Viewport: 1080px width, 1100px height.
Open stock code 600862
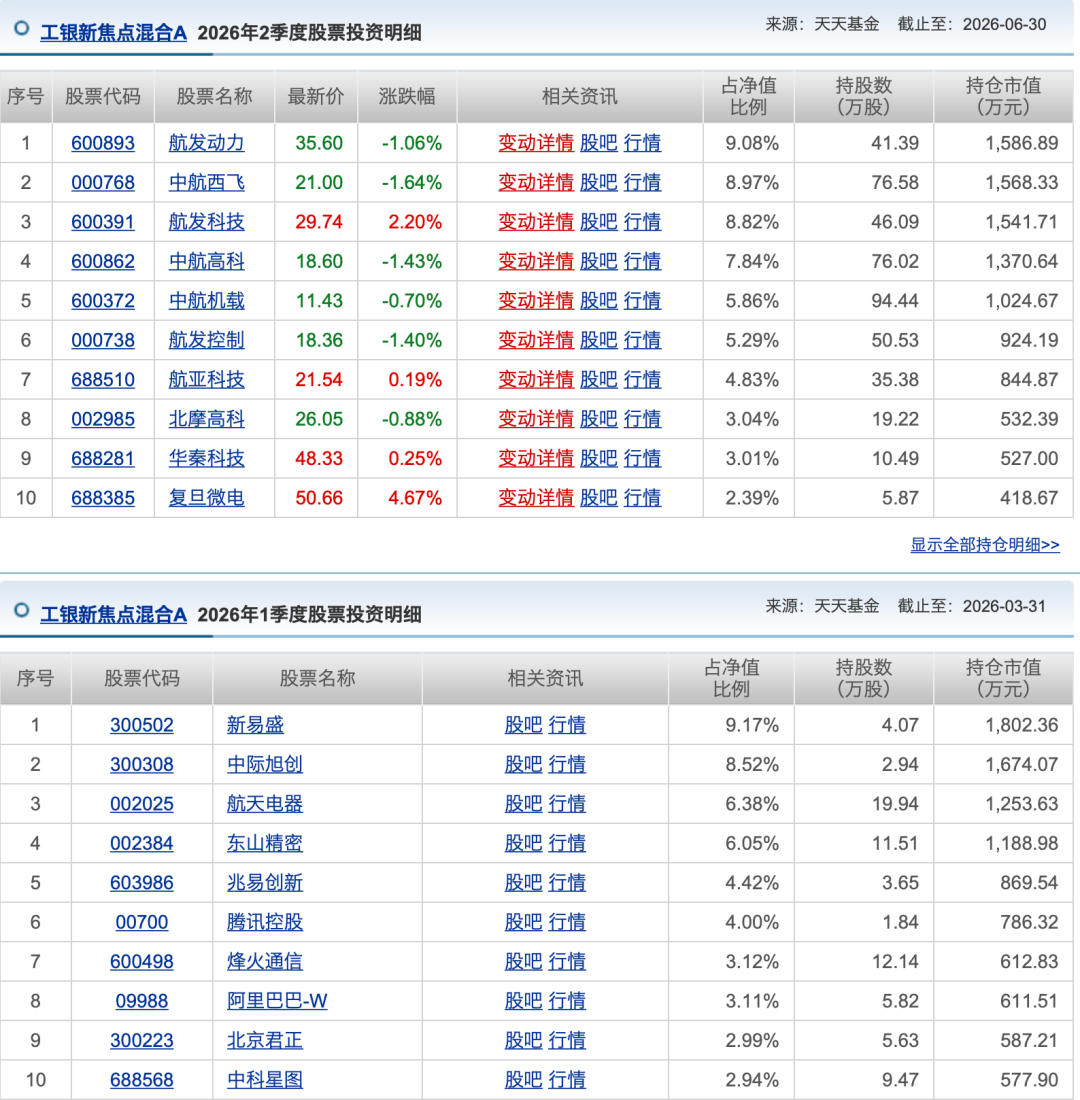coord(102,262)
